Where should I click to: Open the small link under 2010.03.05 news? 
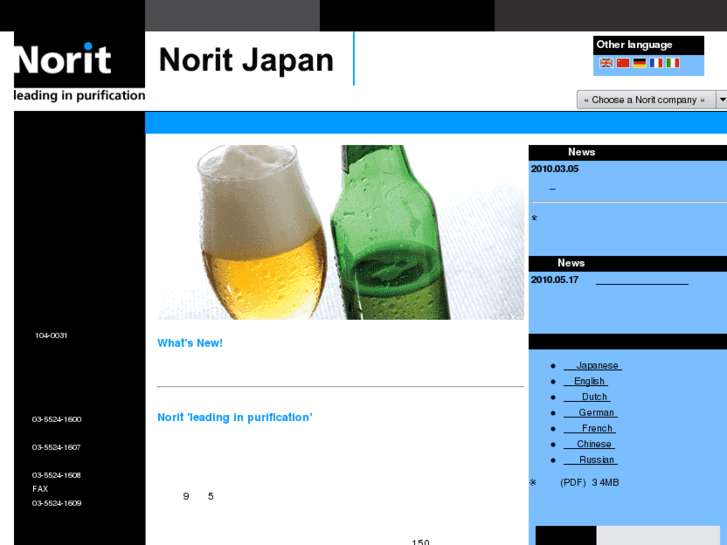(x=552, y=189)
